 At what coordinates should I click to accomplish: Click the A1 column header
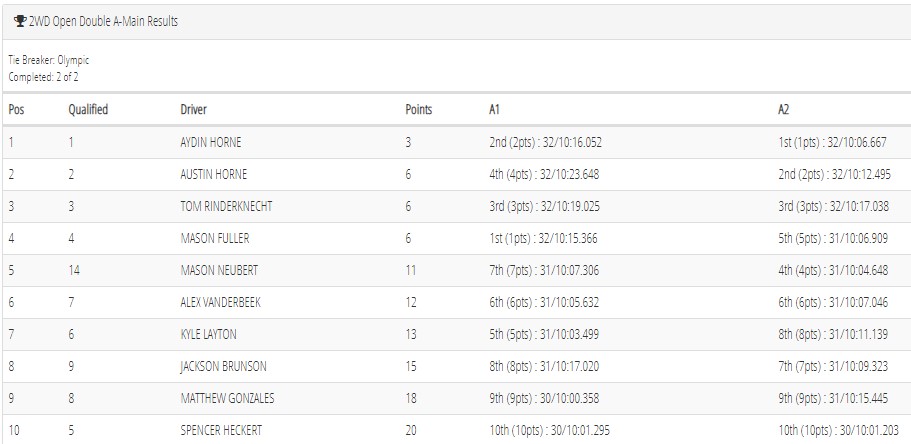coord(495,109)
